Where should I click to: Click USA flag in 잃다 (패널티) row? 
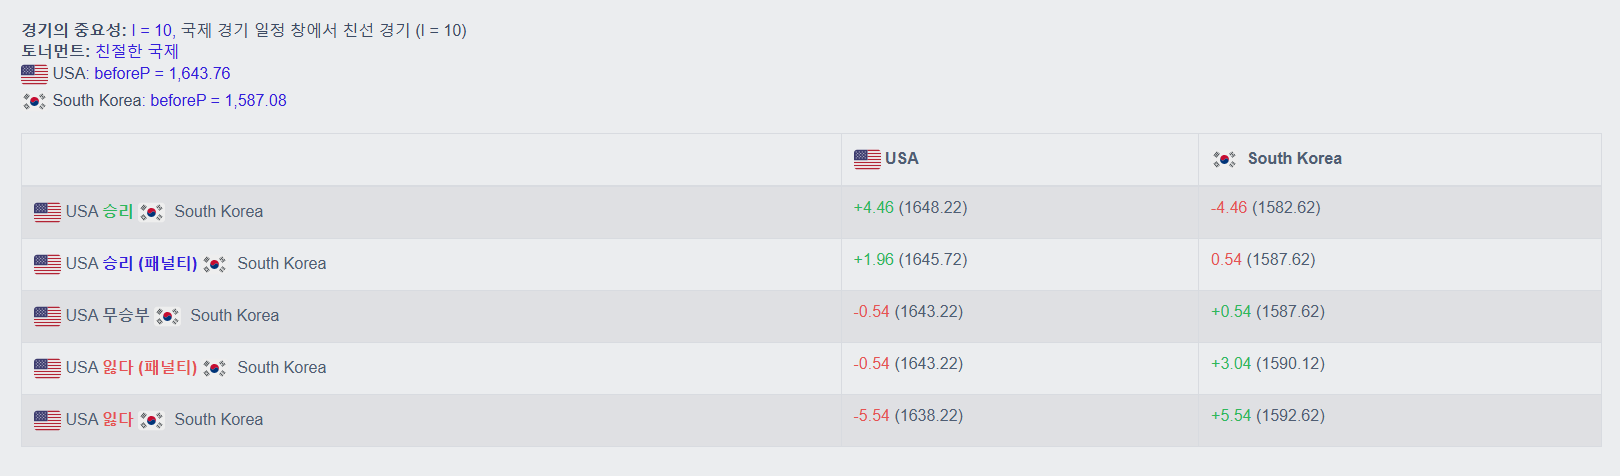click(x=47, y=368)
